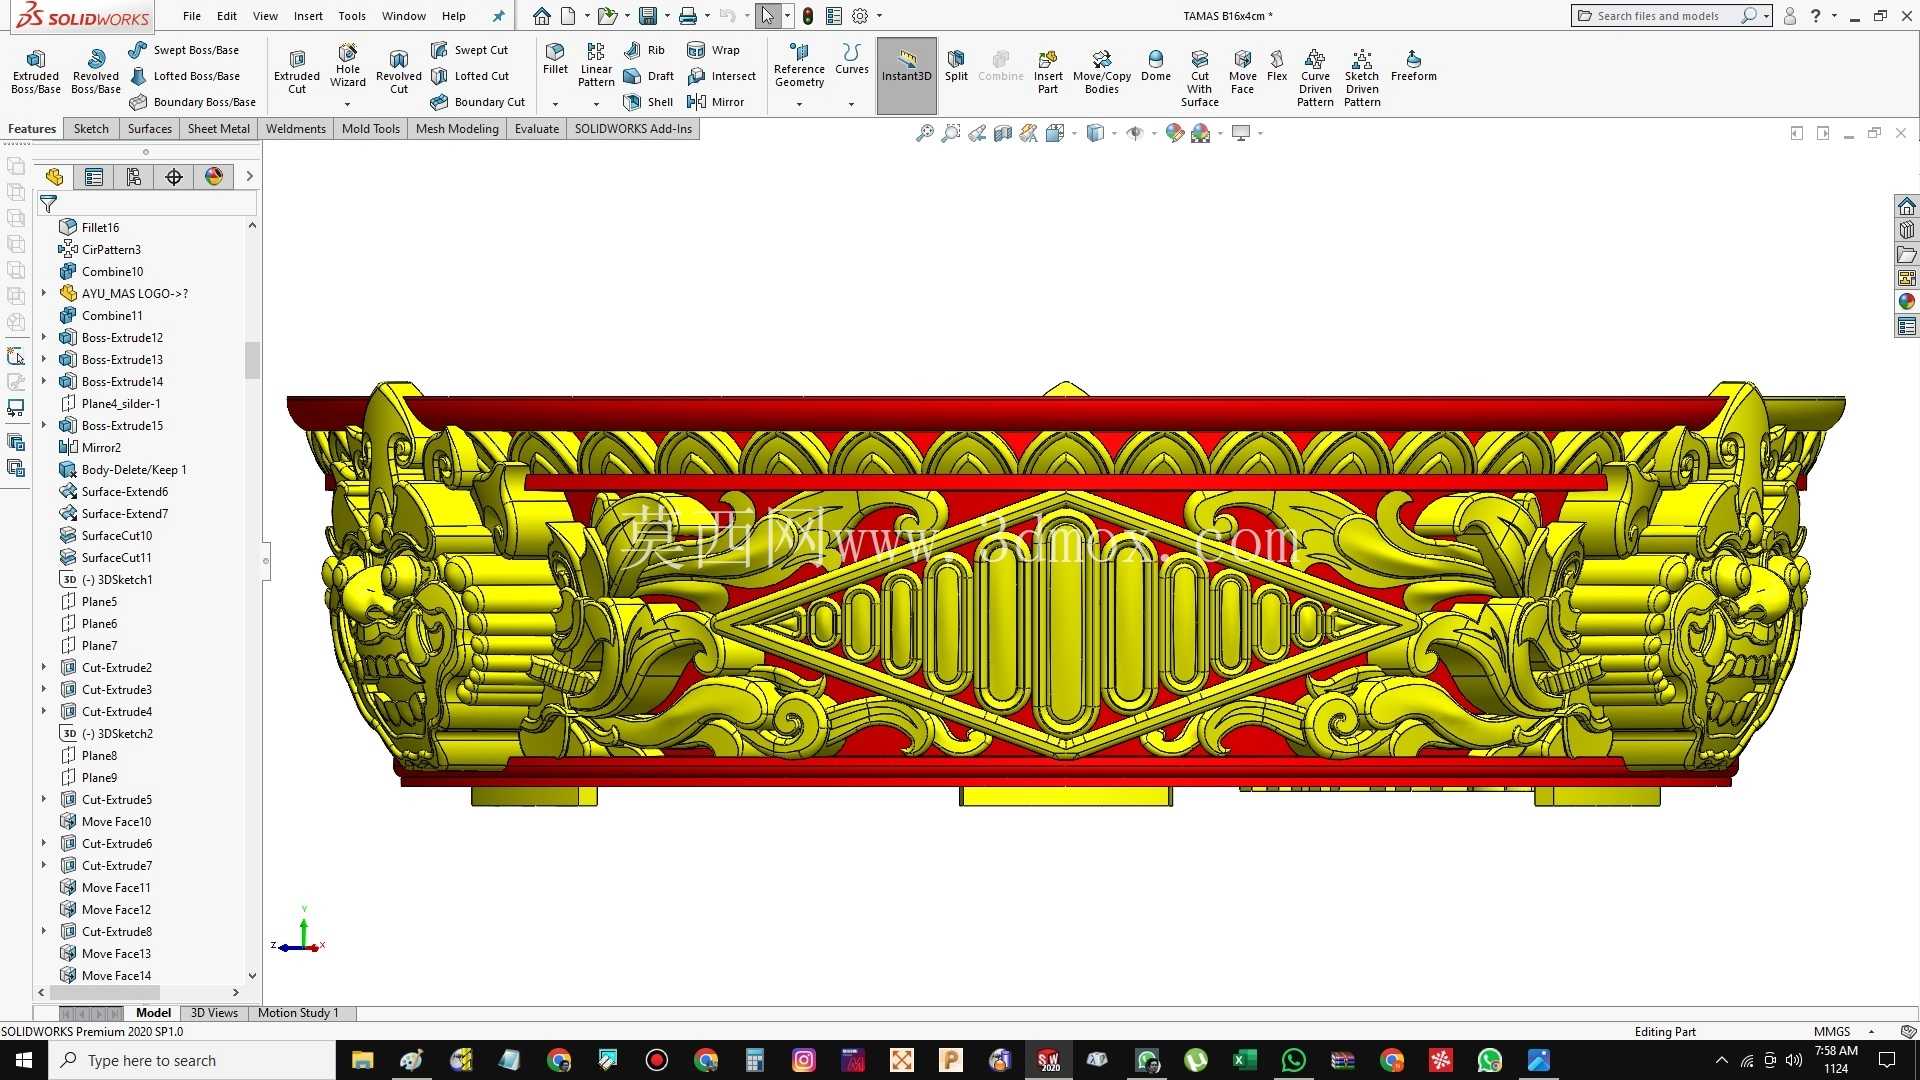Click the Lofted Boss/Base tool

pos(185,76)
